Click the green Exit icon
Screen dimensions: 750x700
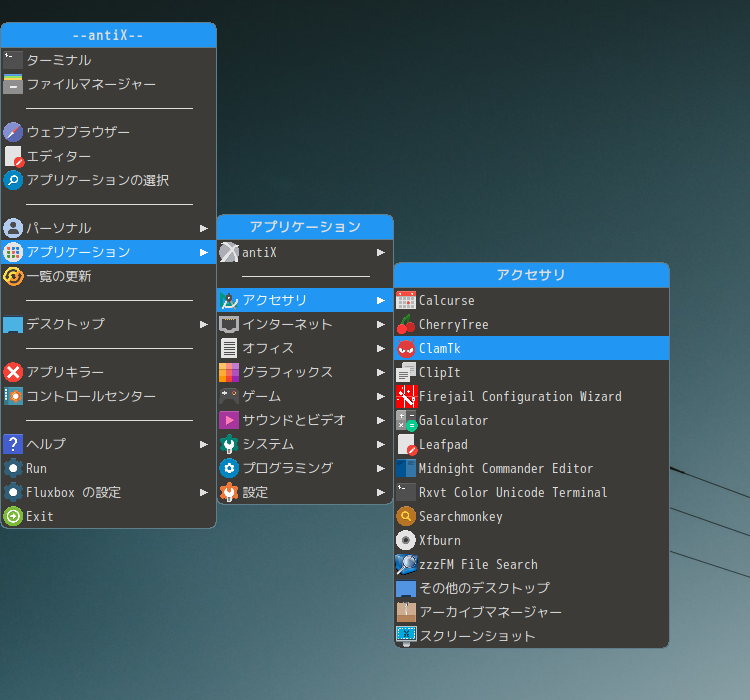13,516
